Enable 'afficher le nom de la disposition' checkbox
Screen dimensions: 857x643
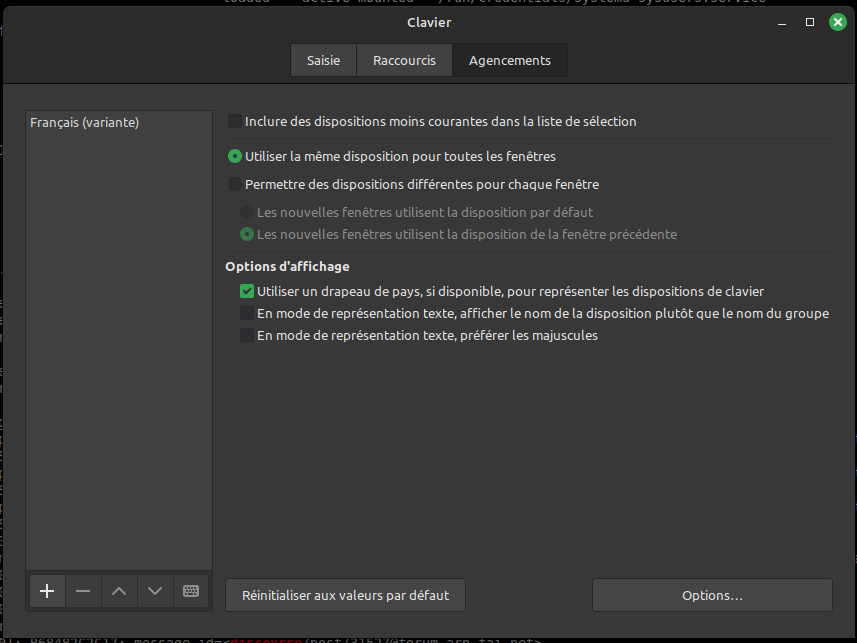[x=247, y=313]
